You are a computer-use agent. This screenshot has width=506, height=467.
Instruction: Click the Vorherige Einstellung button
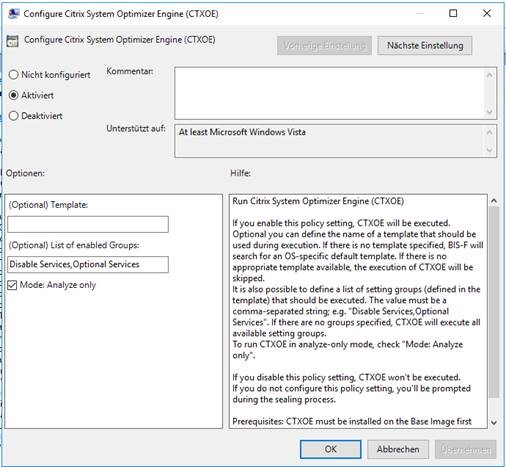(324, 45)
